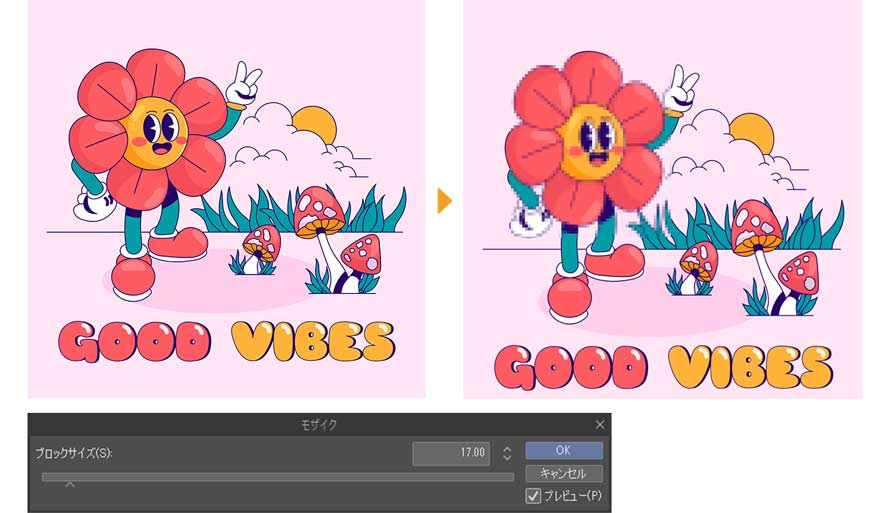This screenshot has height=513, width=890.
Task: Click the ブロックサイズ(S) label
Action: 74,453
